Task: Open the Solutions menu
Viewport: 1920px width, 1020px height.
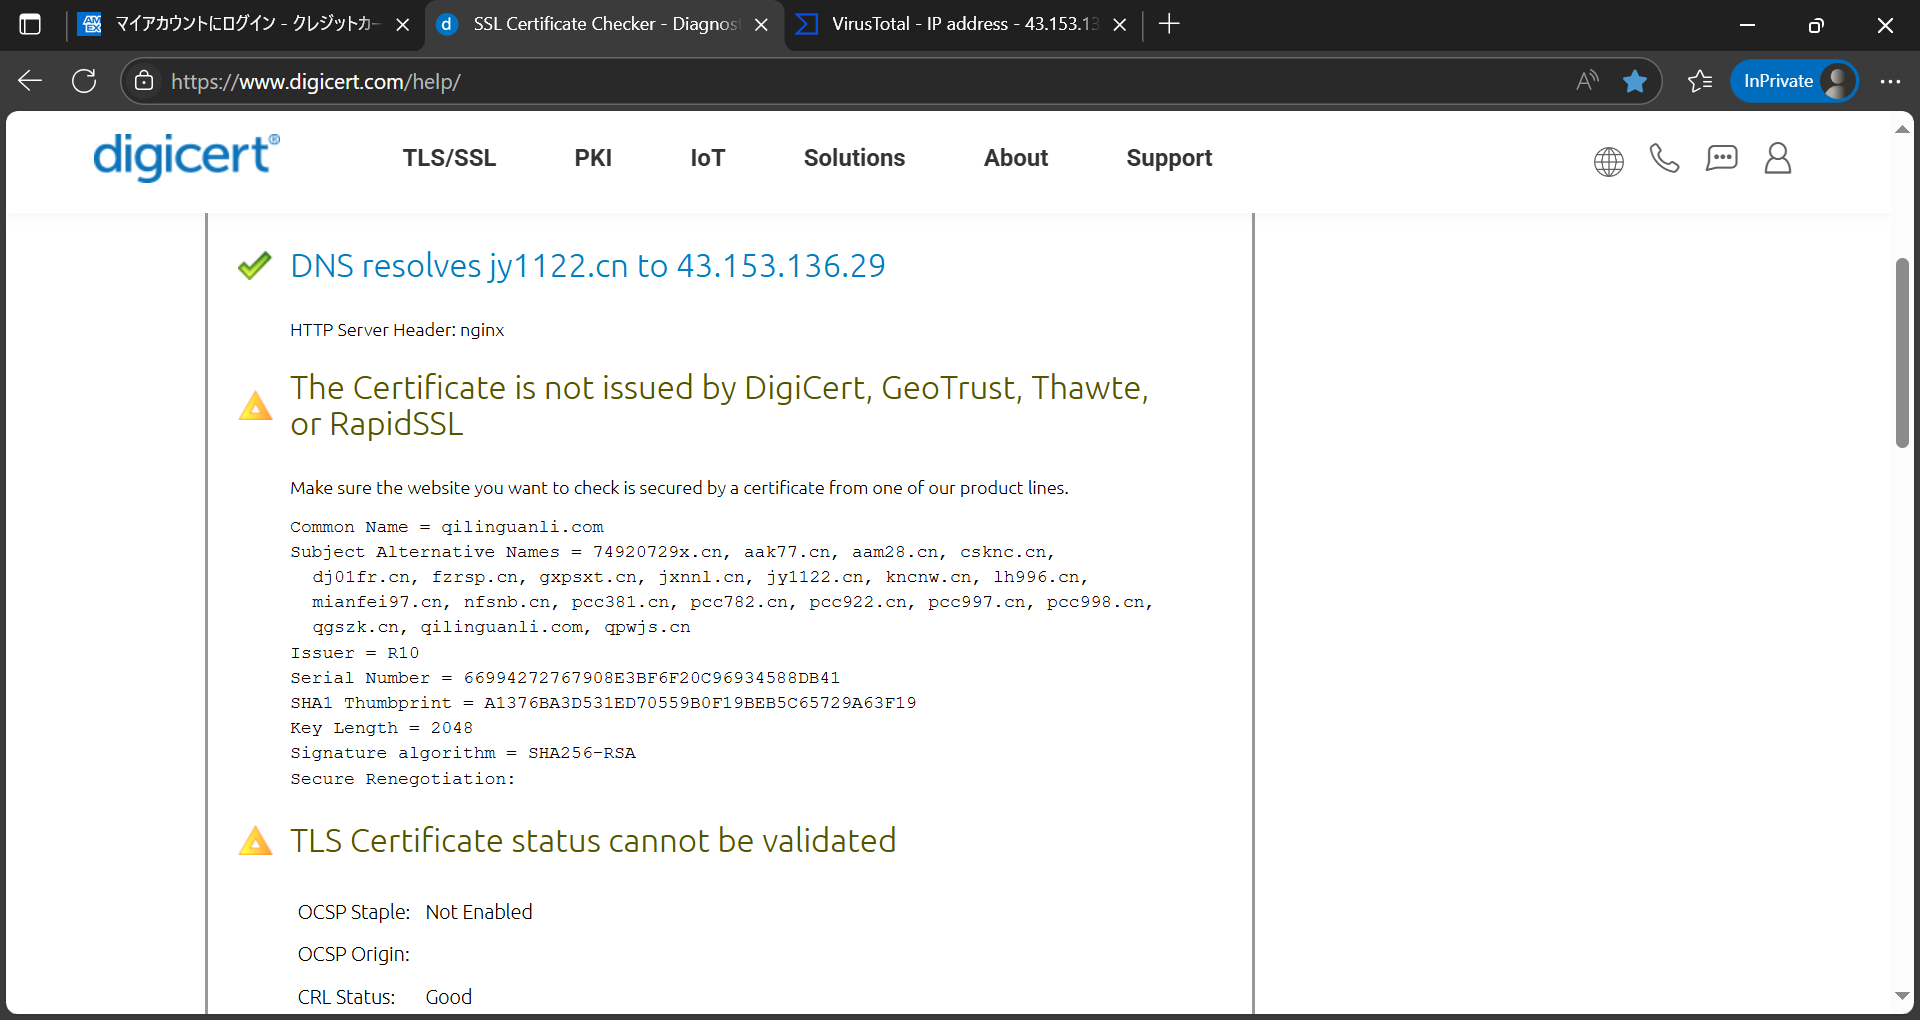Action: [854, 158]
